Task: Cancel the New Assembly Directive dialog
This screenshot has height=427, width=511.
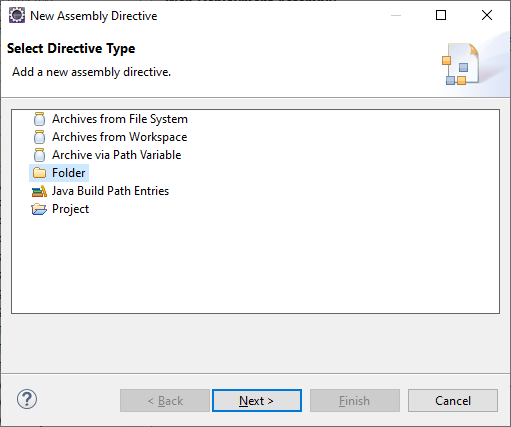Action: pyautogui.click(x=453, y=400)
